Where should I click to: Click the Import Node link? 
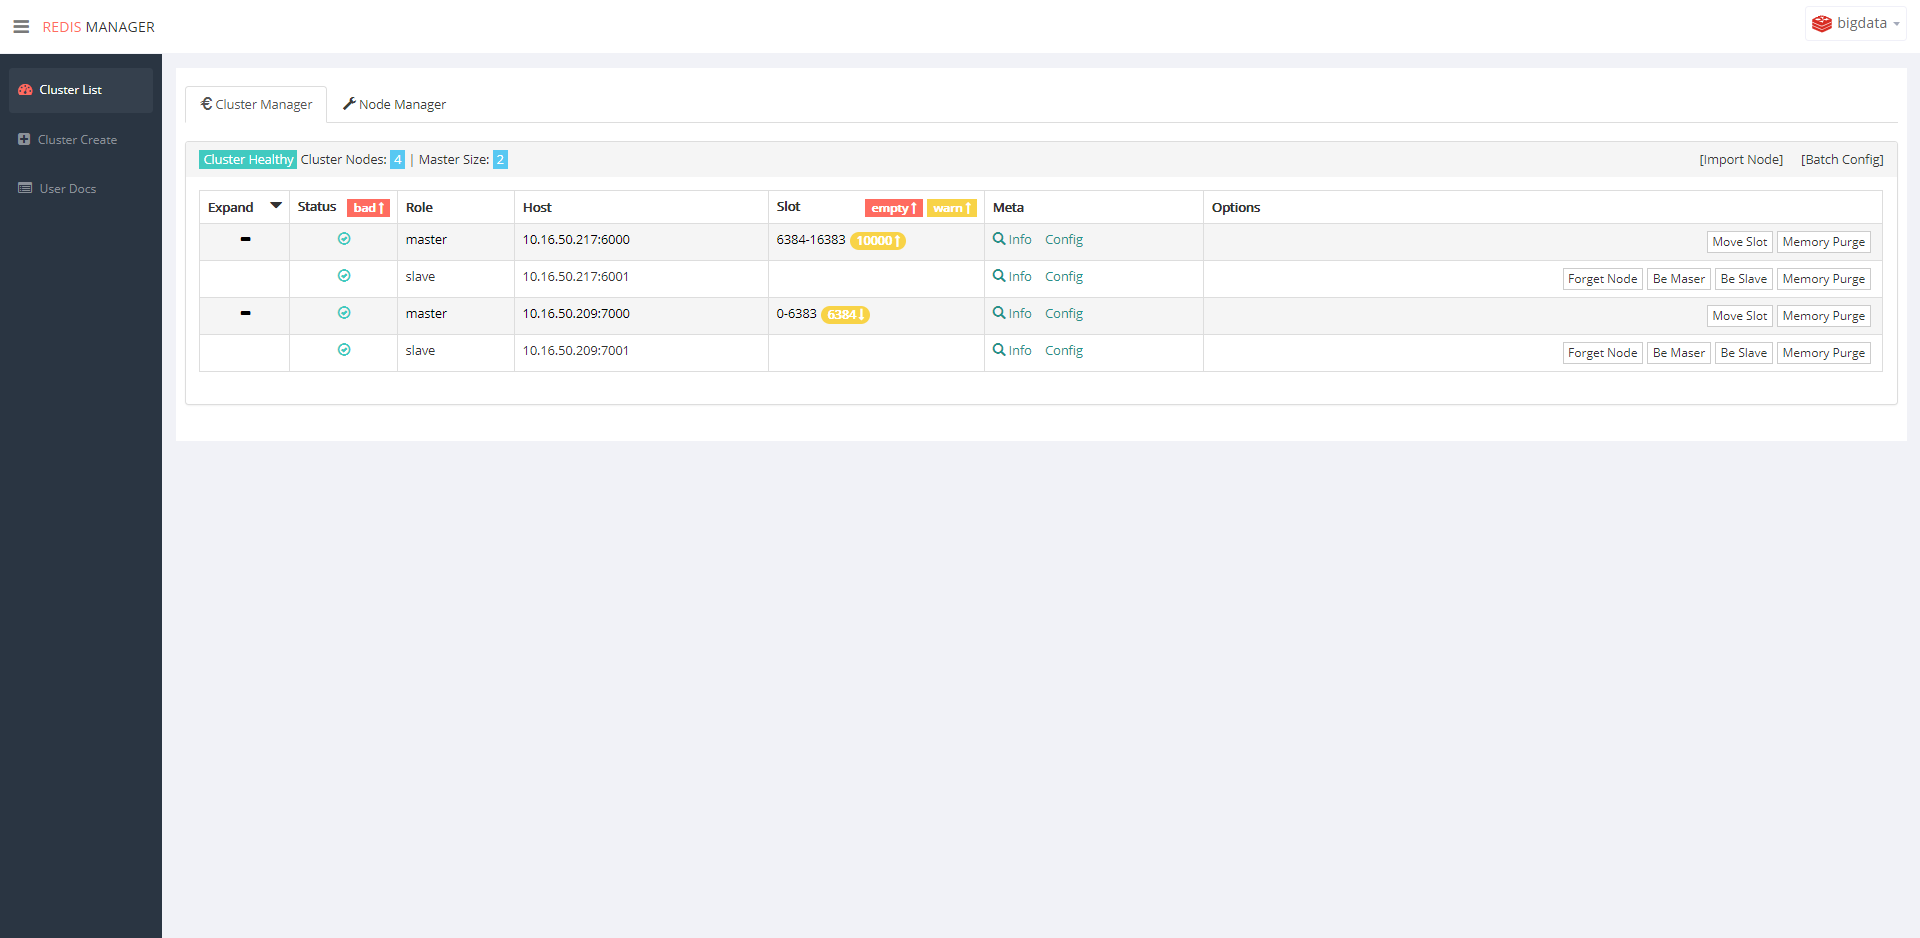pyautogui.click(x=1741, y=160)
